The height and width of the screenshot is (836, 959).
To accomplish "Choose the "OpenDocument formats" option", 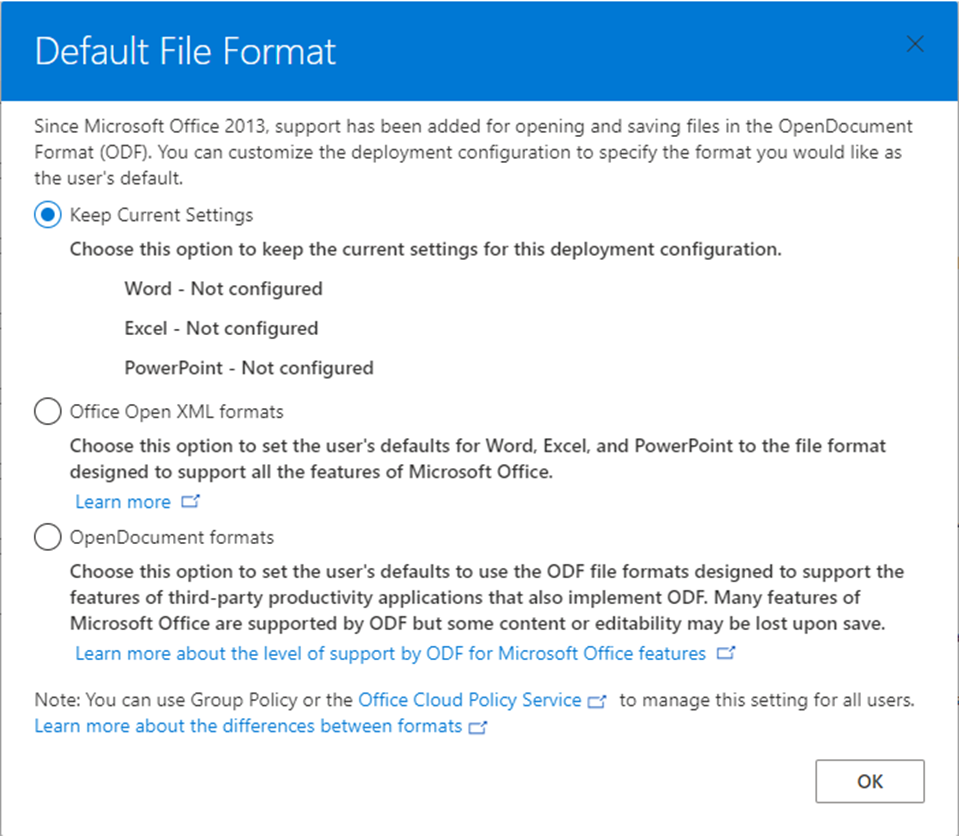I will [47, 537].
